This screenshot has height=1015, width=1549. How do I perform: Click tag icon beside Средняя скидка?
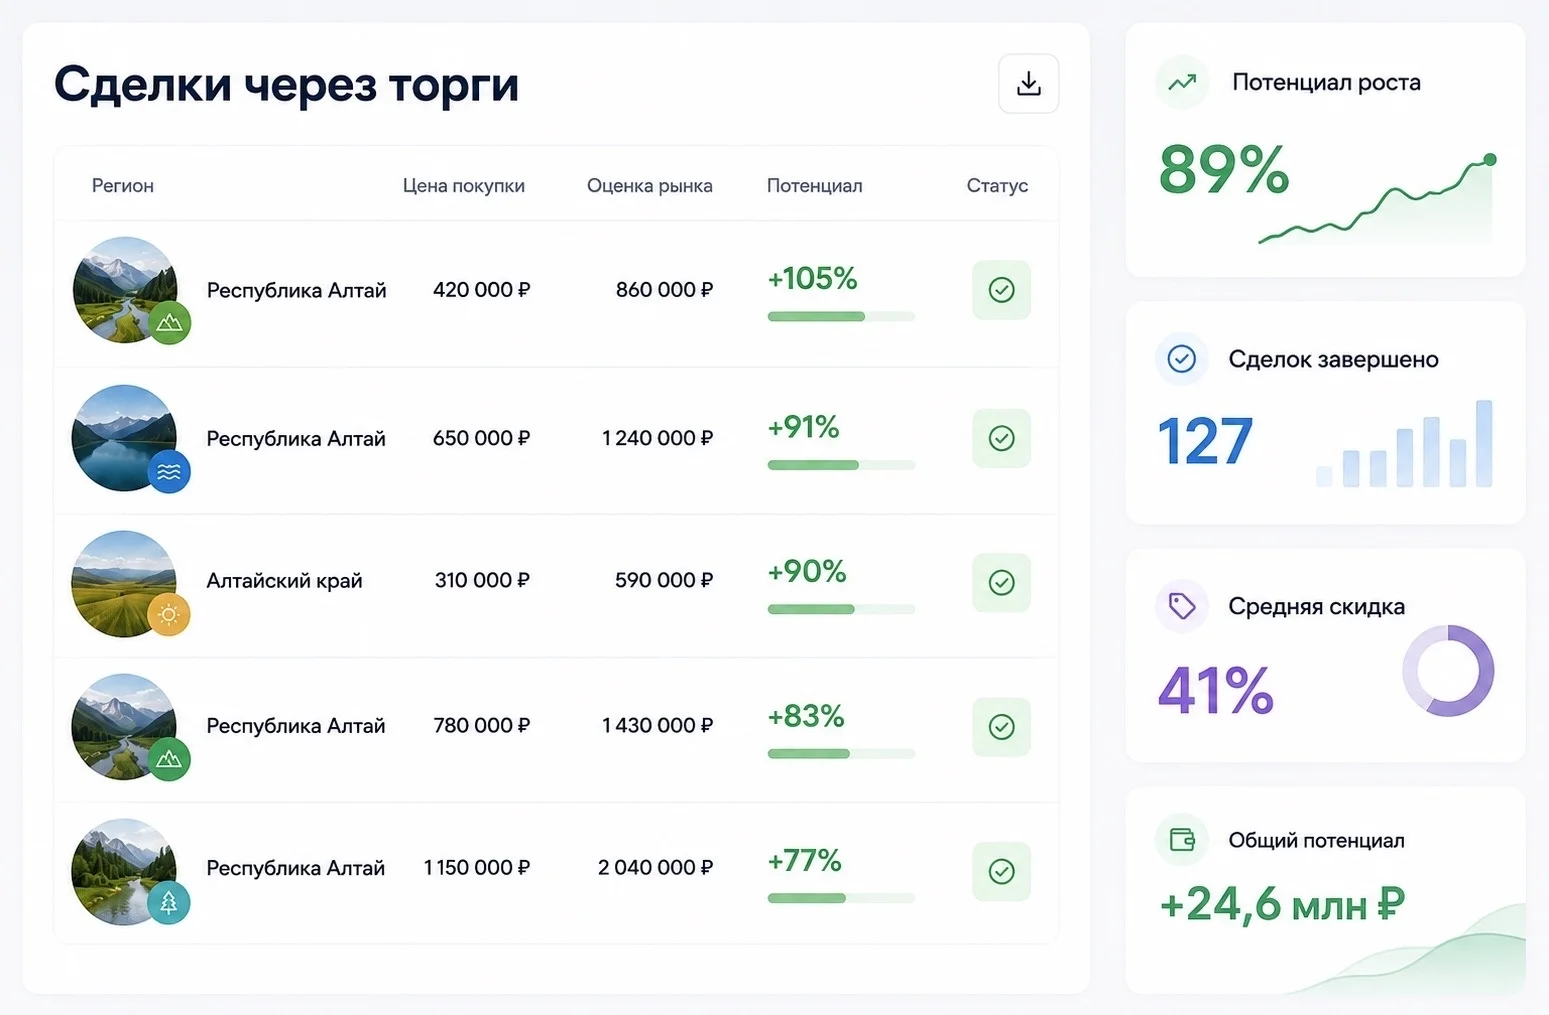click(x=1182, y=606)
